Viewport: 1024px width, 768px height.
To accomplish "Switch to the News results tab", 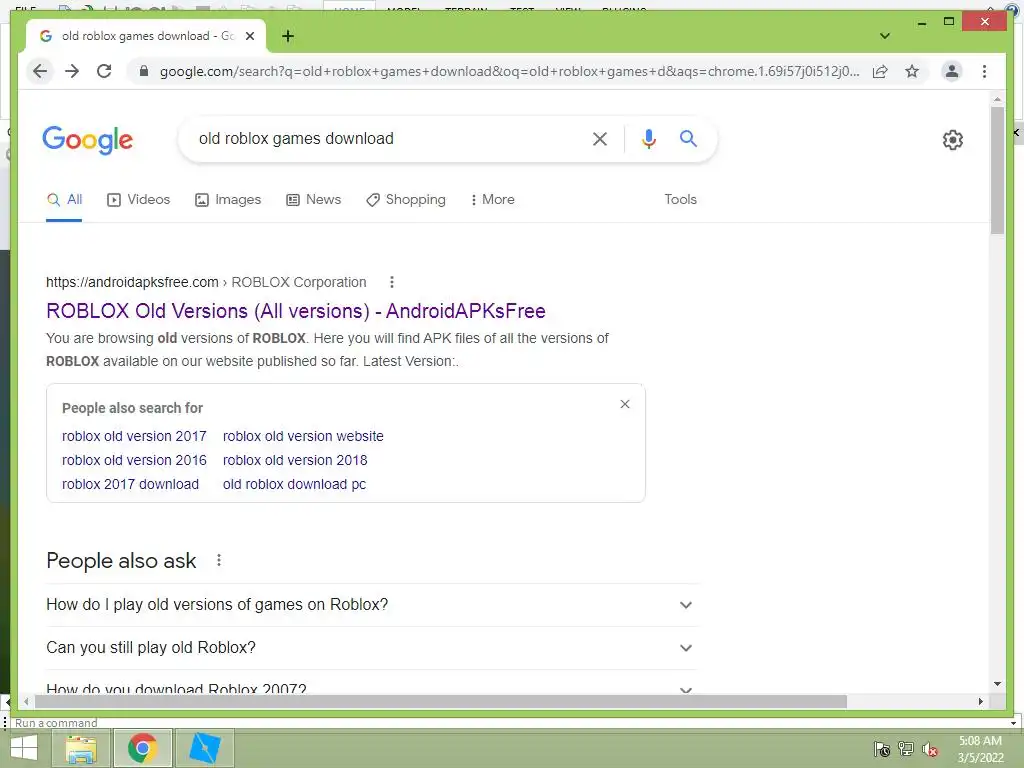I will [x=313, y=200].
